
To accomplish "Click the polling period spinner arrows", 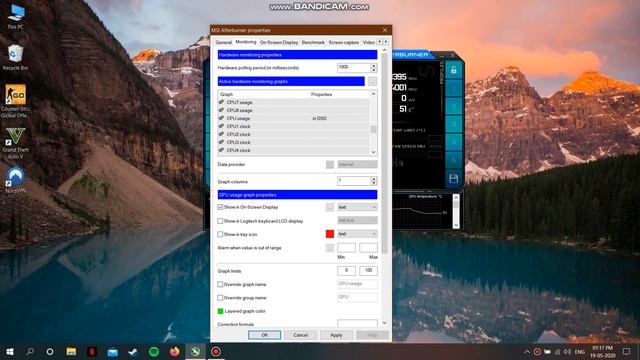I will pyautogui.click(x=373, y=68).
